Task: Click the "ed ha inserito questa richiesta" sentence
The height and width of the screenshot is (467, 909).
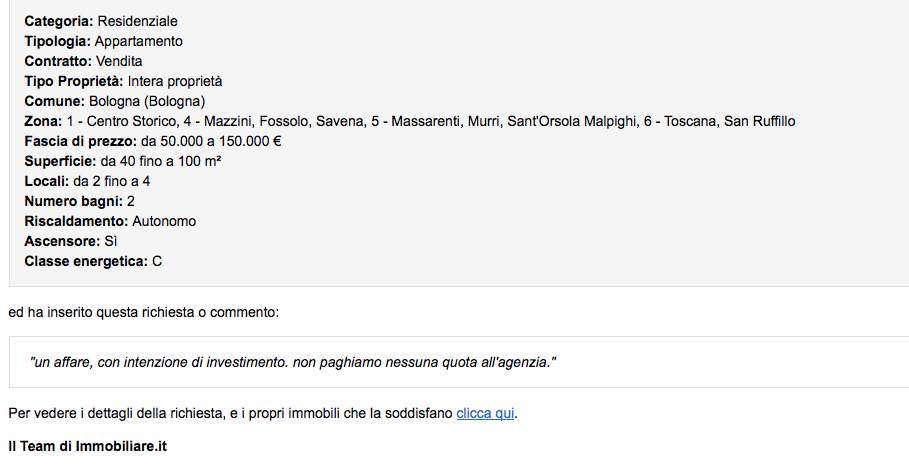Action: coord(143,312)
